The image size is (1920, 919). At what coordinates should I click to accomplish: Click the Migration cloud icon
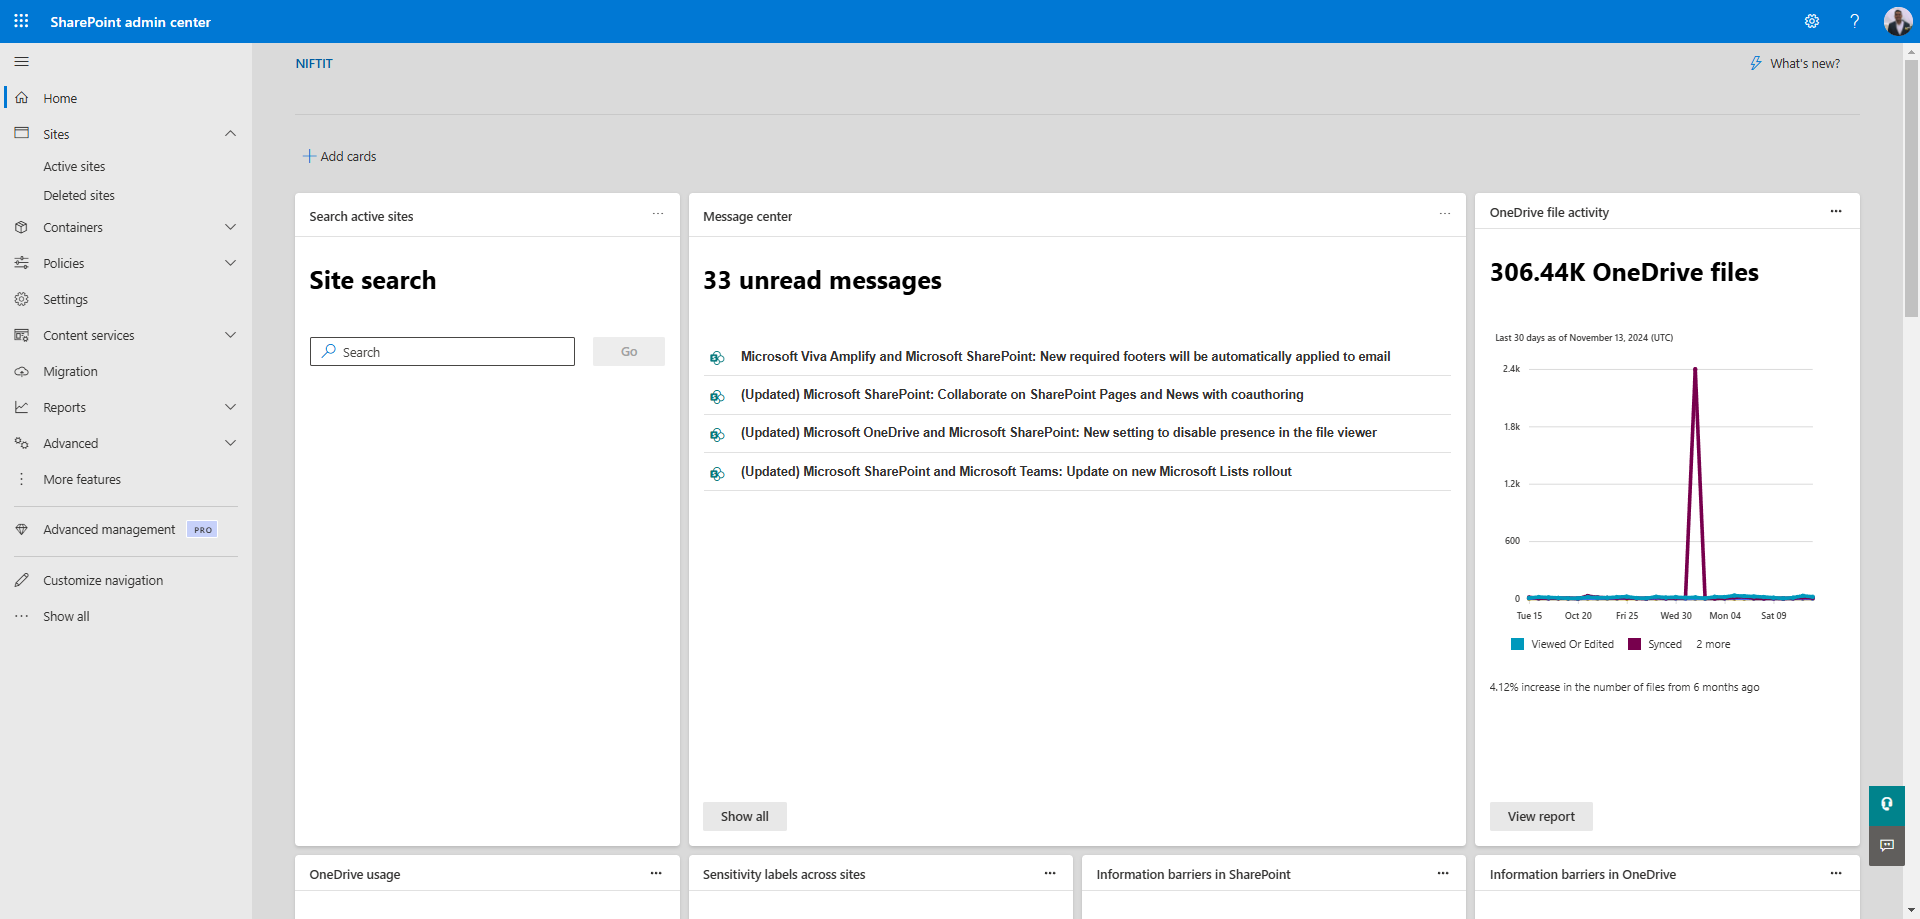click(x=21, y=371)
